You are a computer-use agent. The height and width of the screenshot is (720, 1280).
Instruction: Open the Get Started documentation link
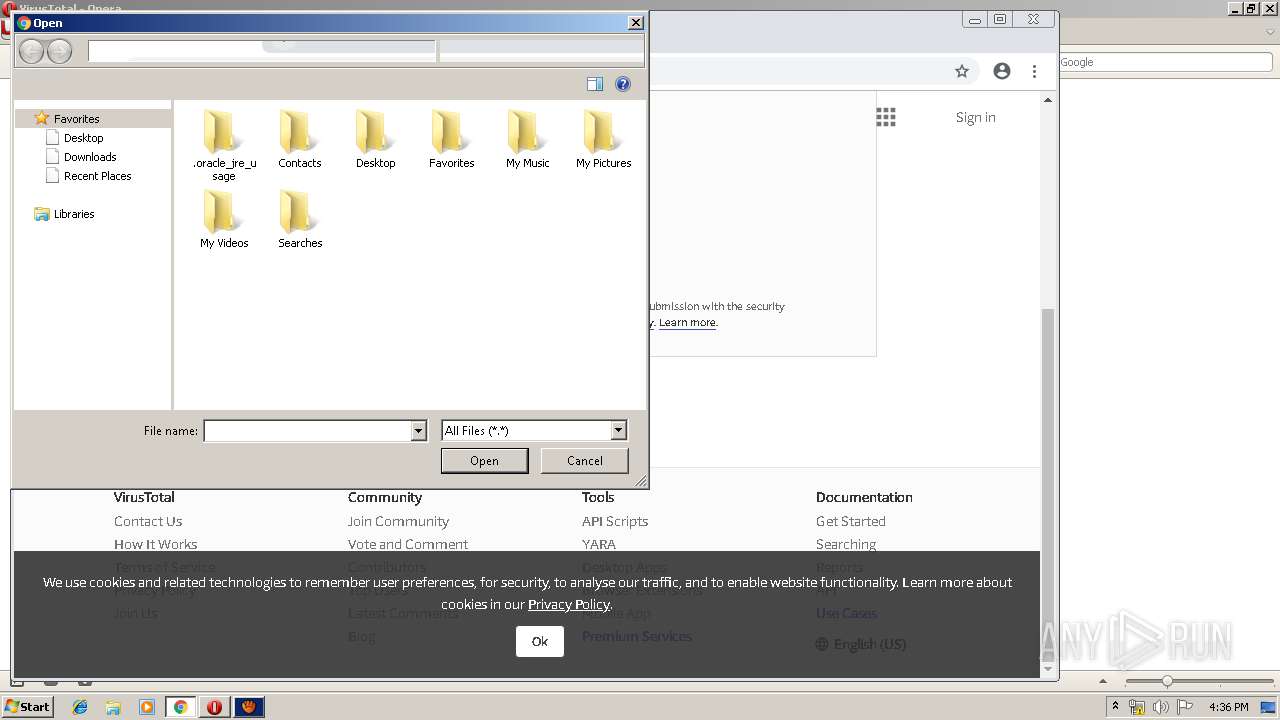click(851, 521)
